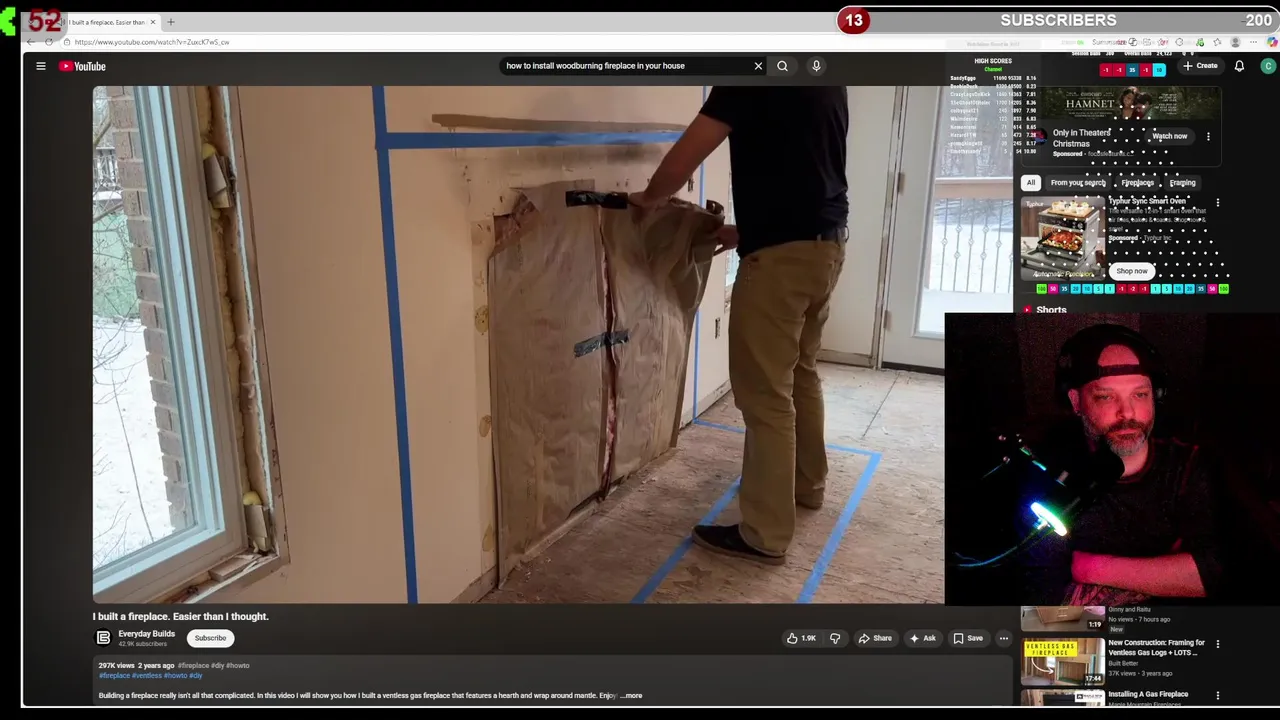Open options for Typhur Sync Smart Oven ad

(1217, 203)
